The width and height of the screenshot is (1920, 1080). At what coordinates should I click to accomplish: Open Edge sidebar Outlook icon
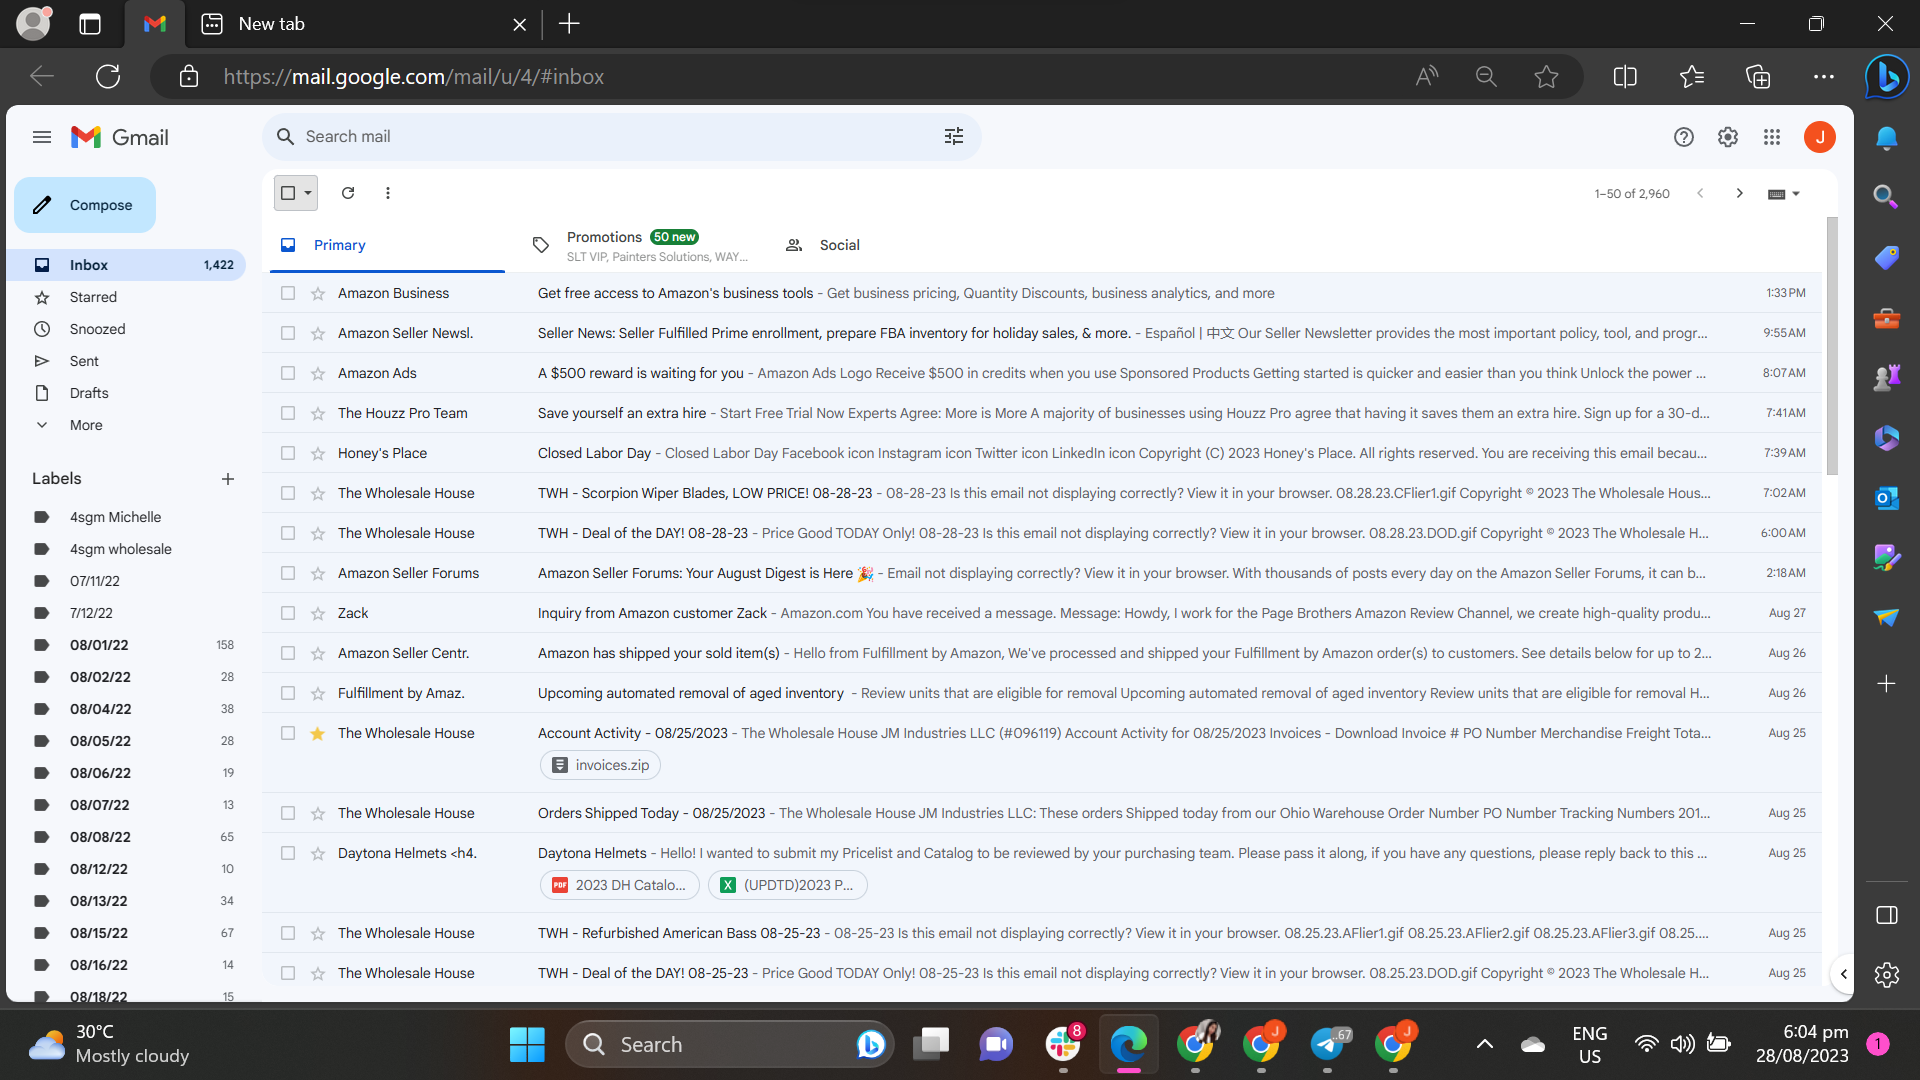(x=1887, y=497)
